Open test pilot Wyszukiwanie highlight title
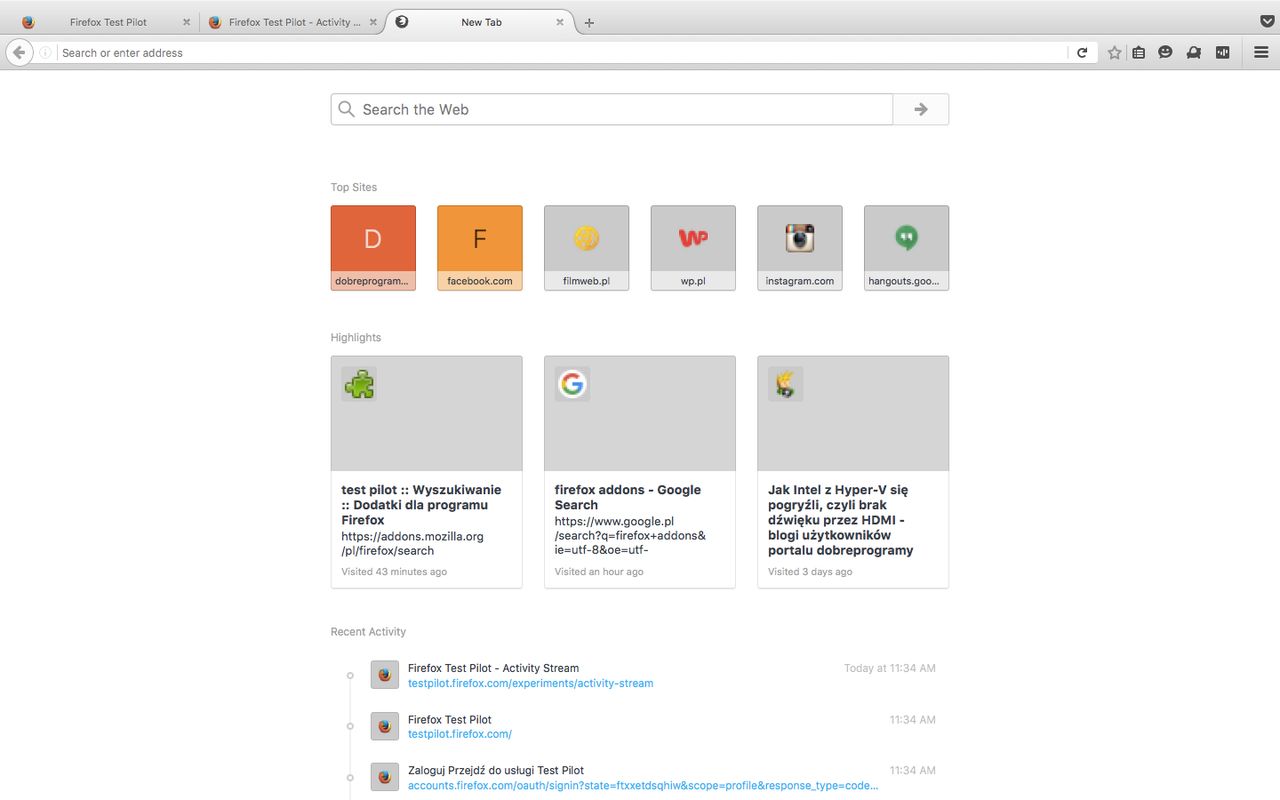This screenshot has height=800, width=1280. click(x=421, y=505)
